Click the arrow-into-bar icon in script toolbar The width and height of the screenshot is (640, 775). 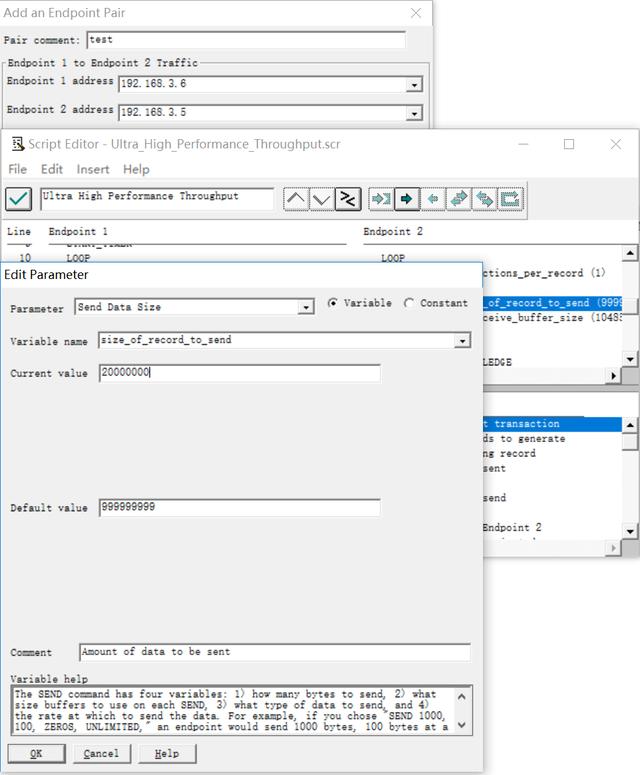point(381,199)
